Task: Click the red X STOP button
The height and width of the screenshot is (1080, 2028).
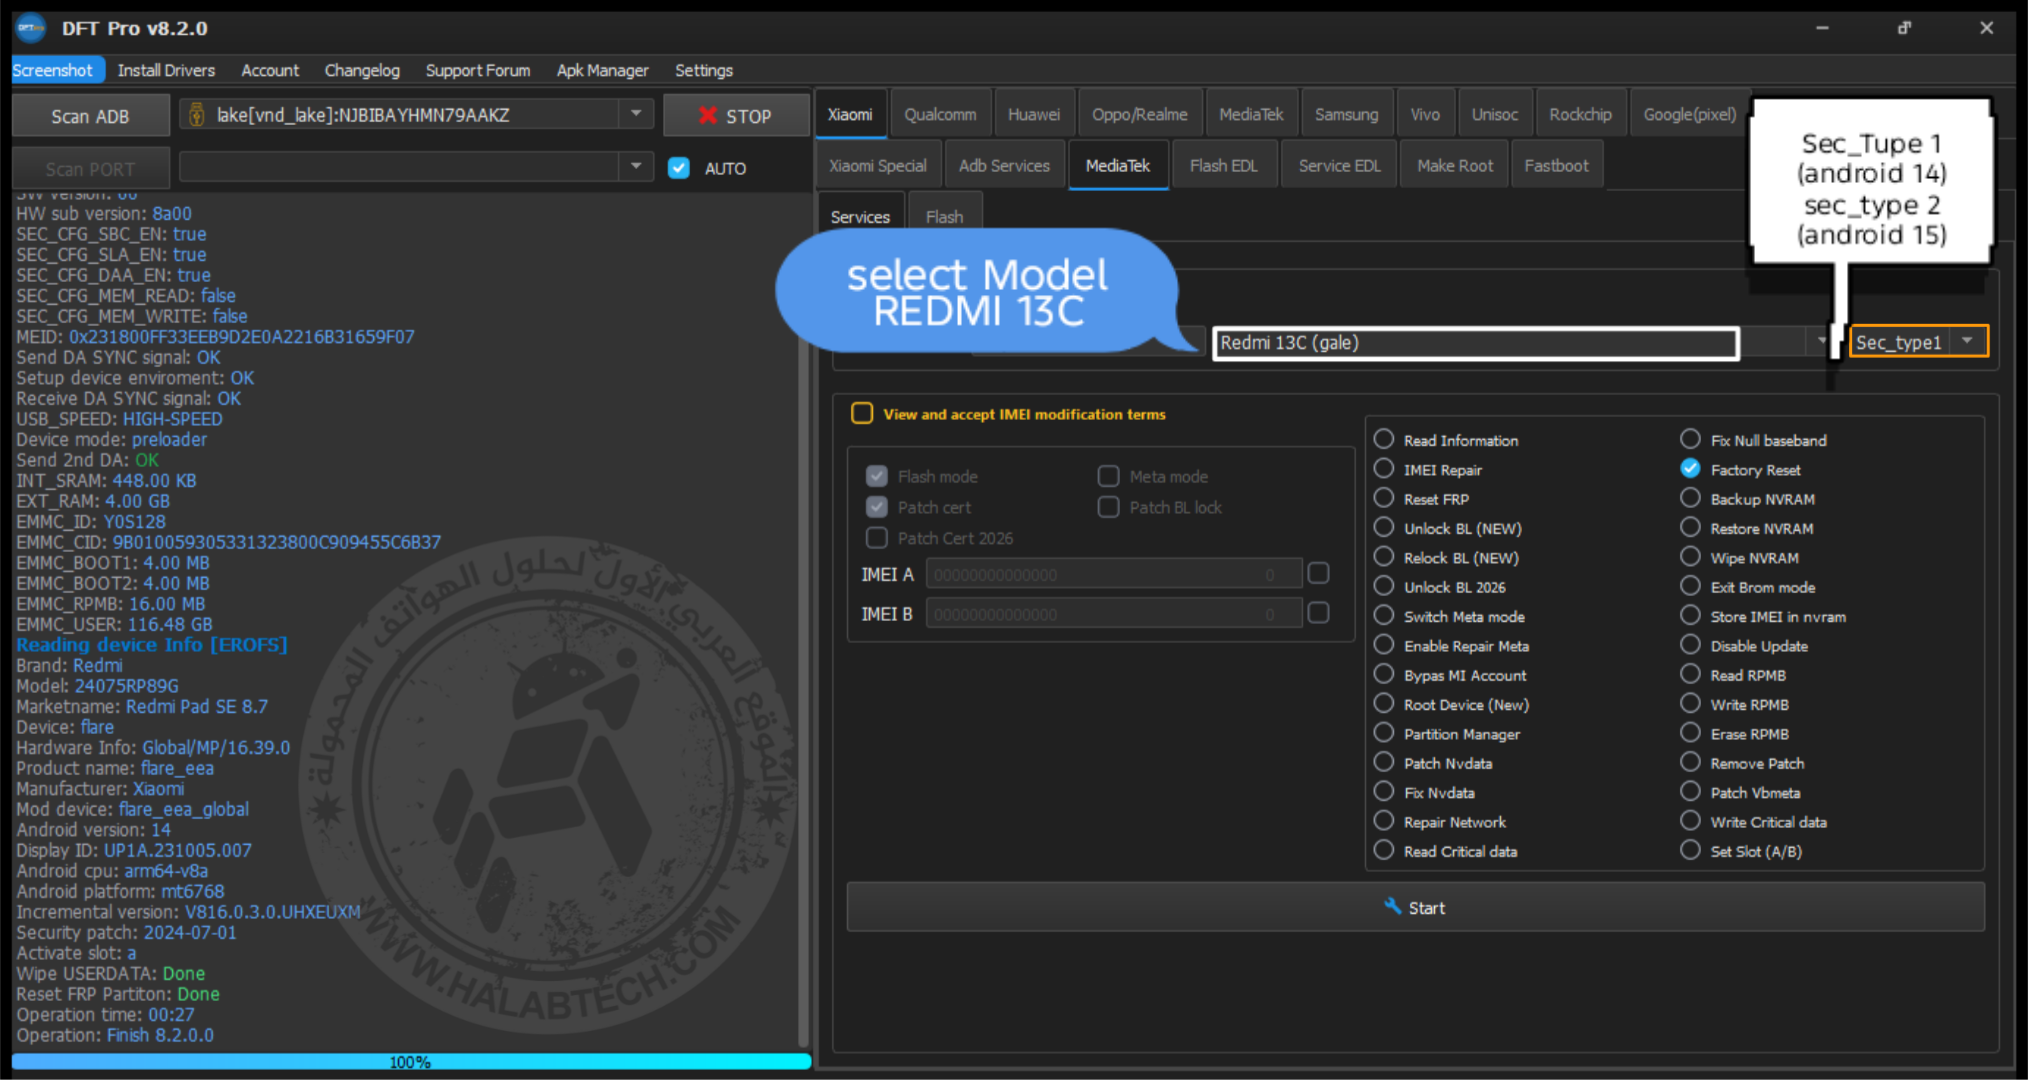Action: tap(735, 116)
